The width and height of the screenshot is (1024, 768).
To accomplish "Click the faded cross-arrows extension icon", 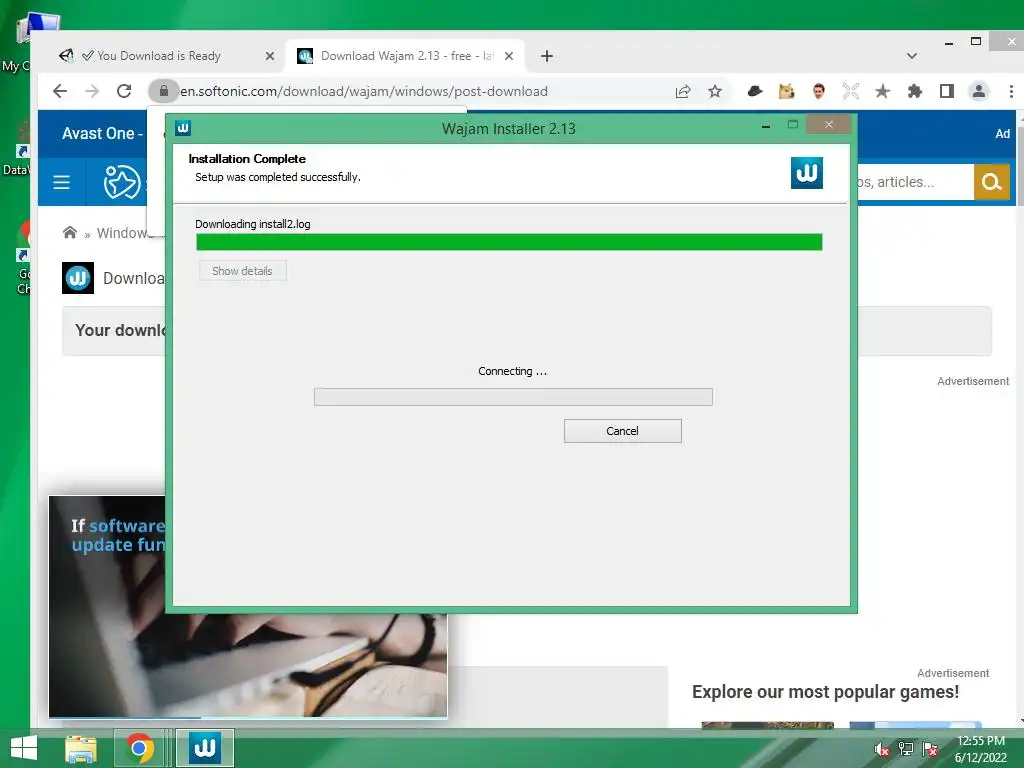I will tap(851, 91).
